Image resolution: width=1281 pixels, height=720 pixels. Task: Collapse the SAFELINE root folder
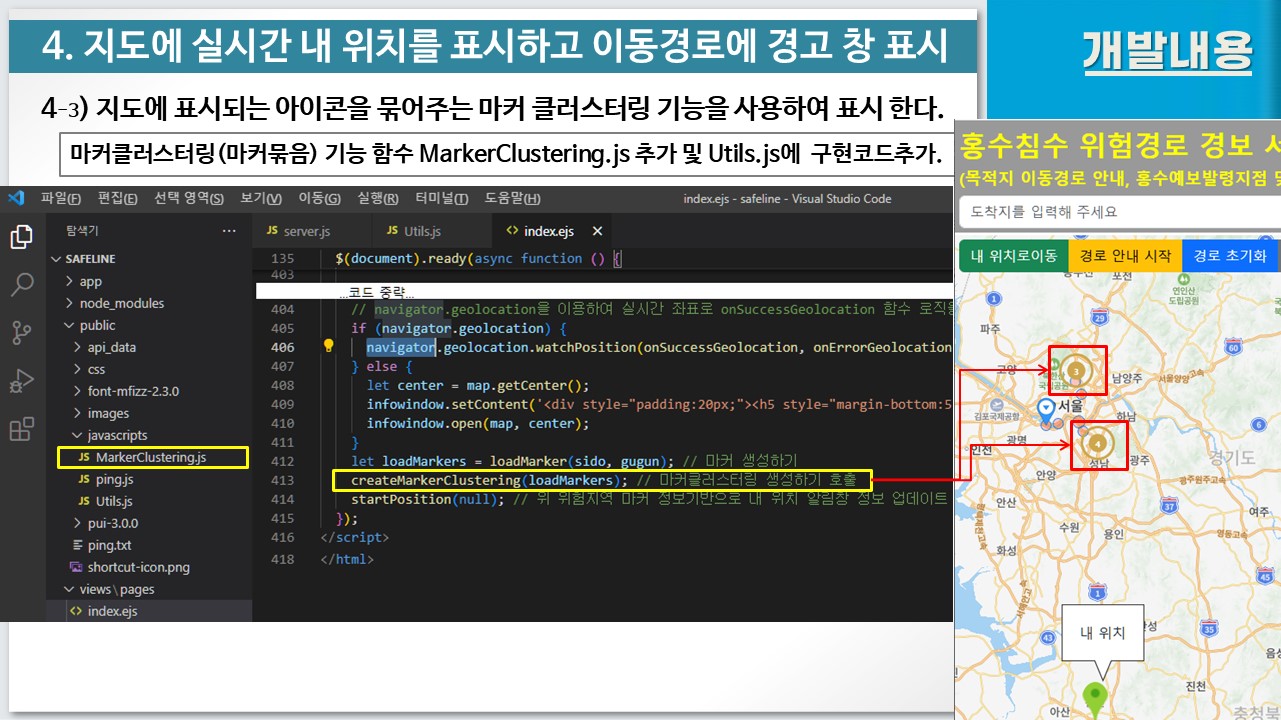pos(57,259)
